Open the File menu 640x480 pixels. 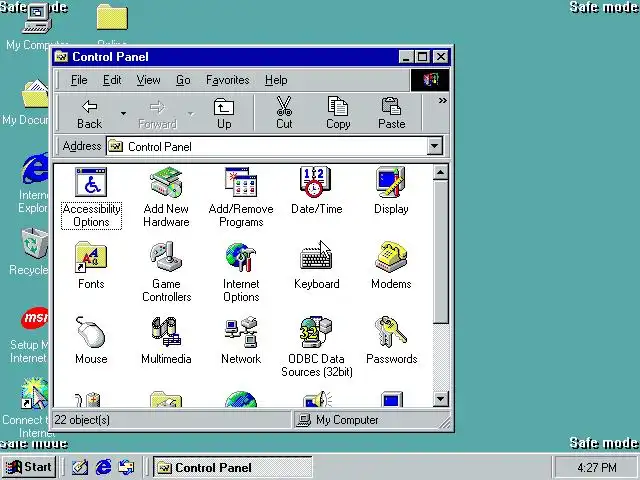coord(79,80)
